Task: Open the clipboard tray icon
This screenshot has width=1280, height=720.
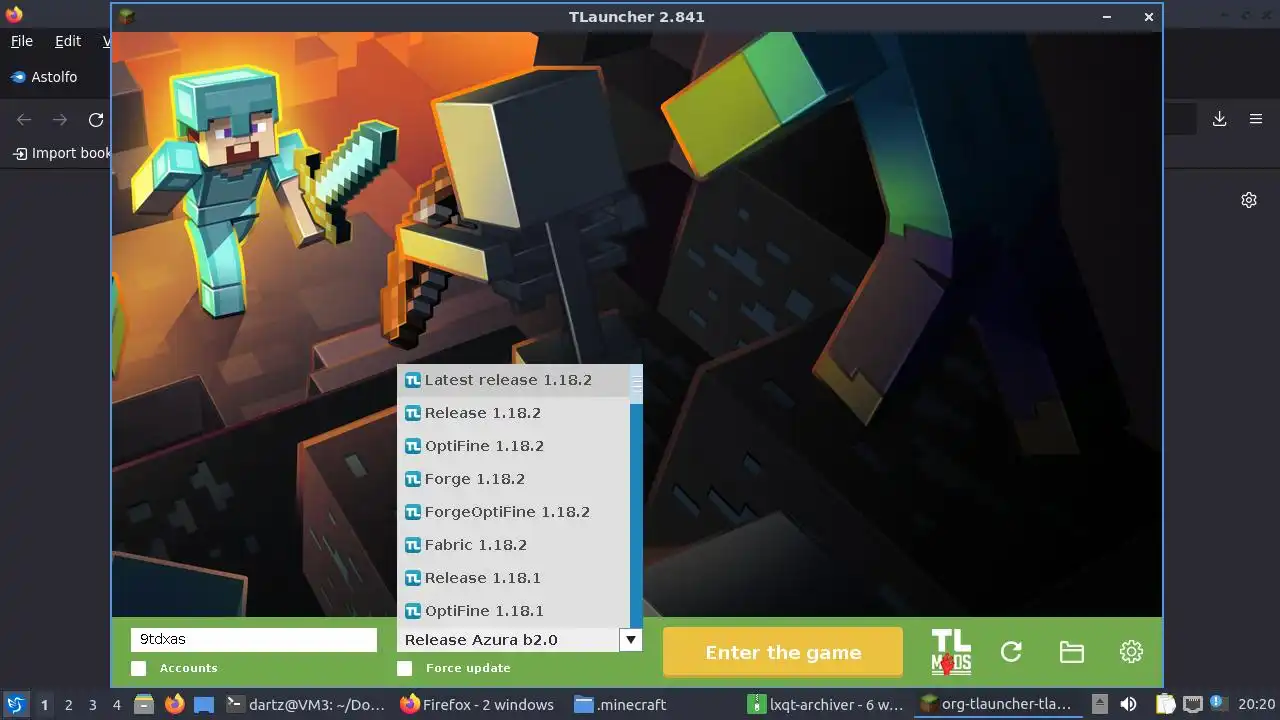Action: [x=1166, y=704]
